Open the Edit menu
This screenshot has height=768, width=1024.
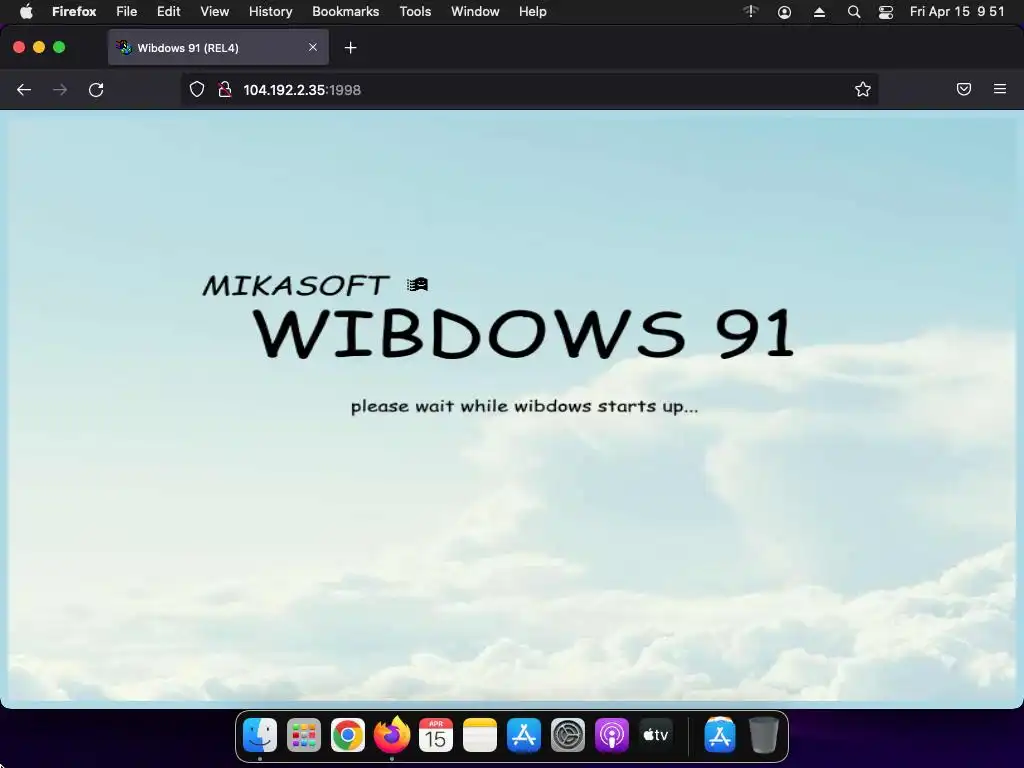point(168,12)
